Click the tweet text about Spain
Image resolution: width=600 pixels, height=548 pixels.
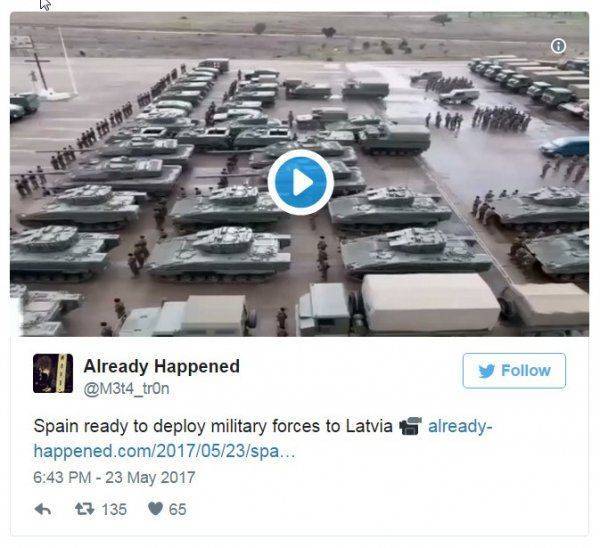click(x=213, y=426)
